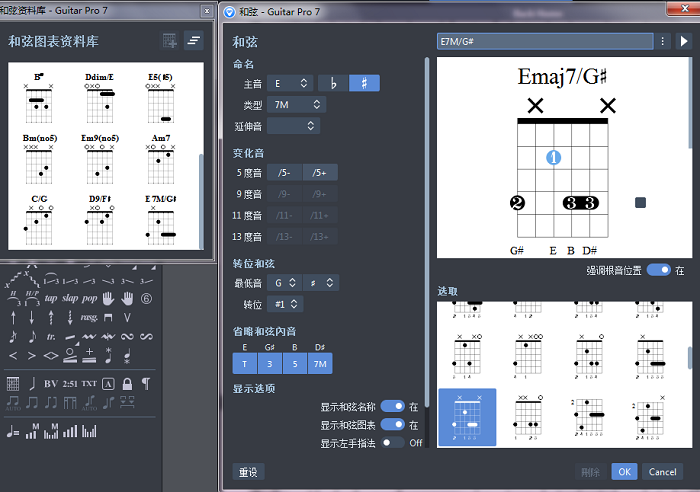
Task: Click the E7M/G# chord name input field
Action: (545, 41)
